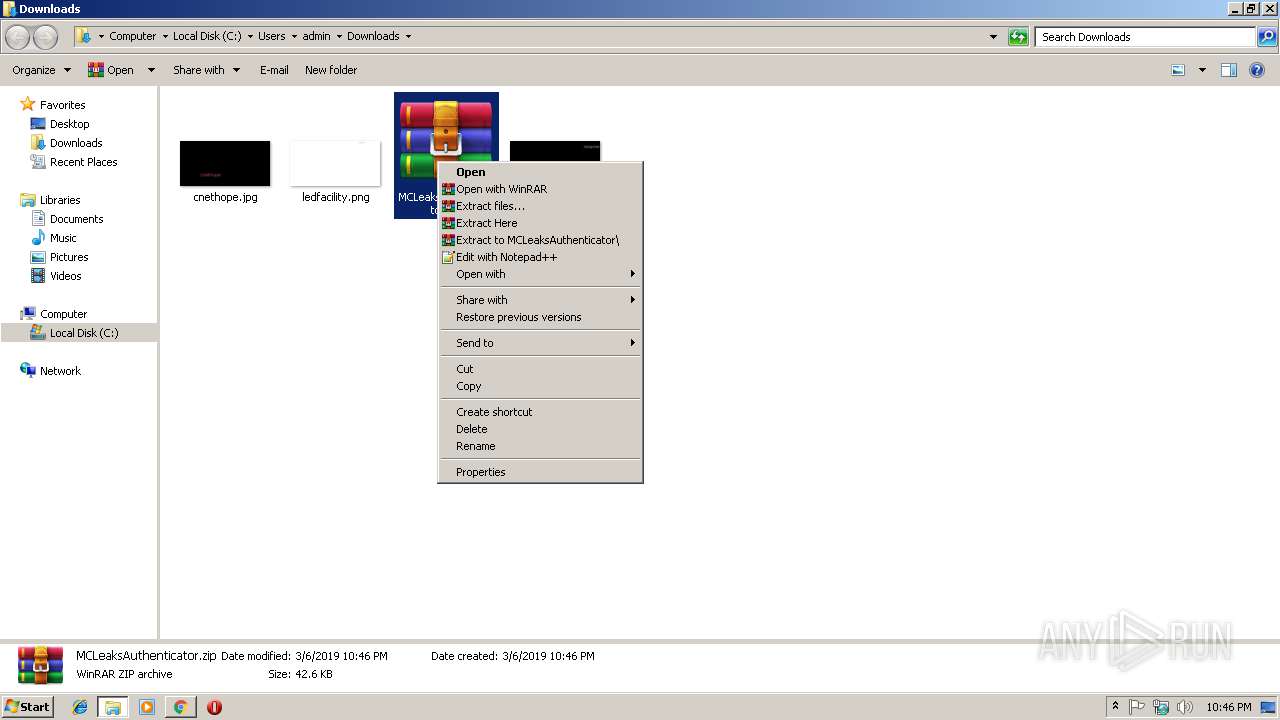Click the toolbar Open button
The image size is (1280, 720).
(x=111, y=70)
